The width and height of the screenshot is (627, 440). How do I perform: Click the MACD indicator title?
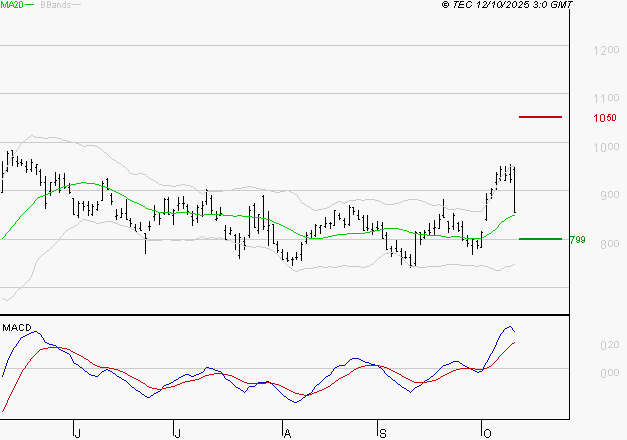coord(17,328)
